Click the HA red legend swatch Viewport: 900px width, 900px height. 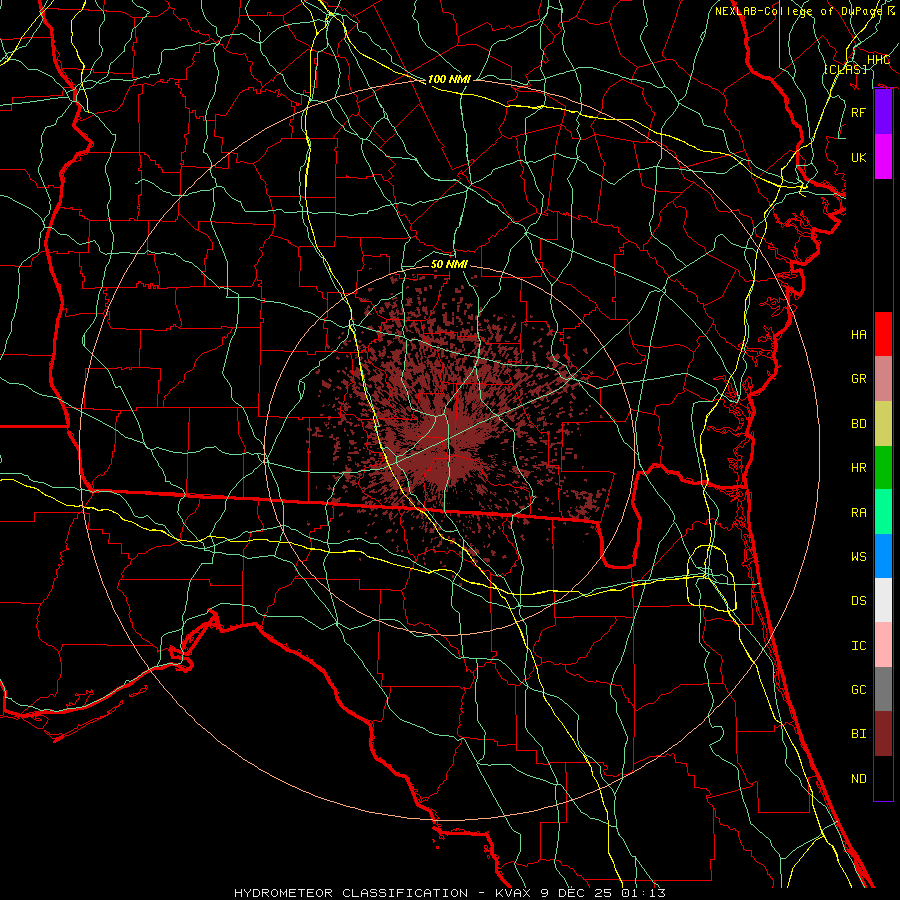883,334
